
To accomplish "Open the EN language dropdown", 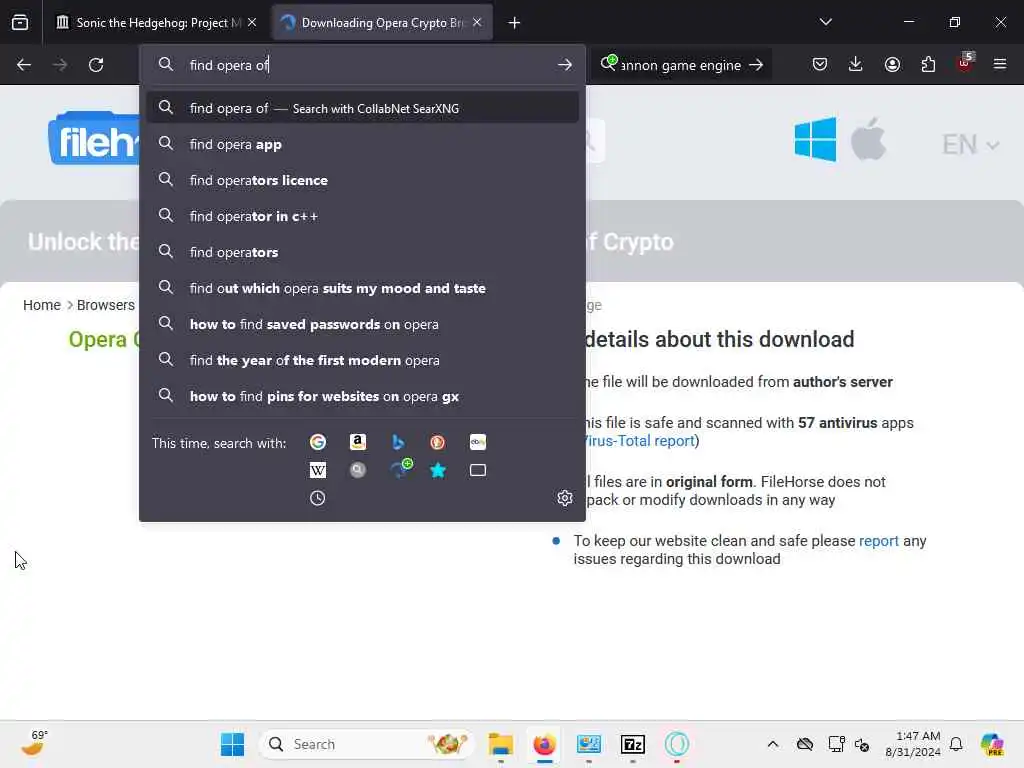I will (x=970, y=144).
